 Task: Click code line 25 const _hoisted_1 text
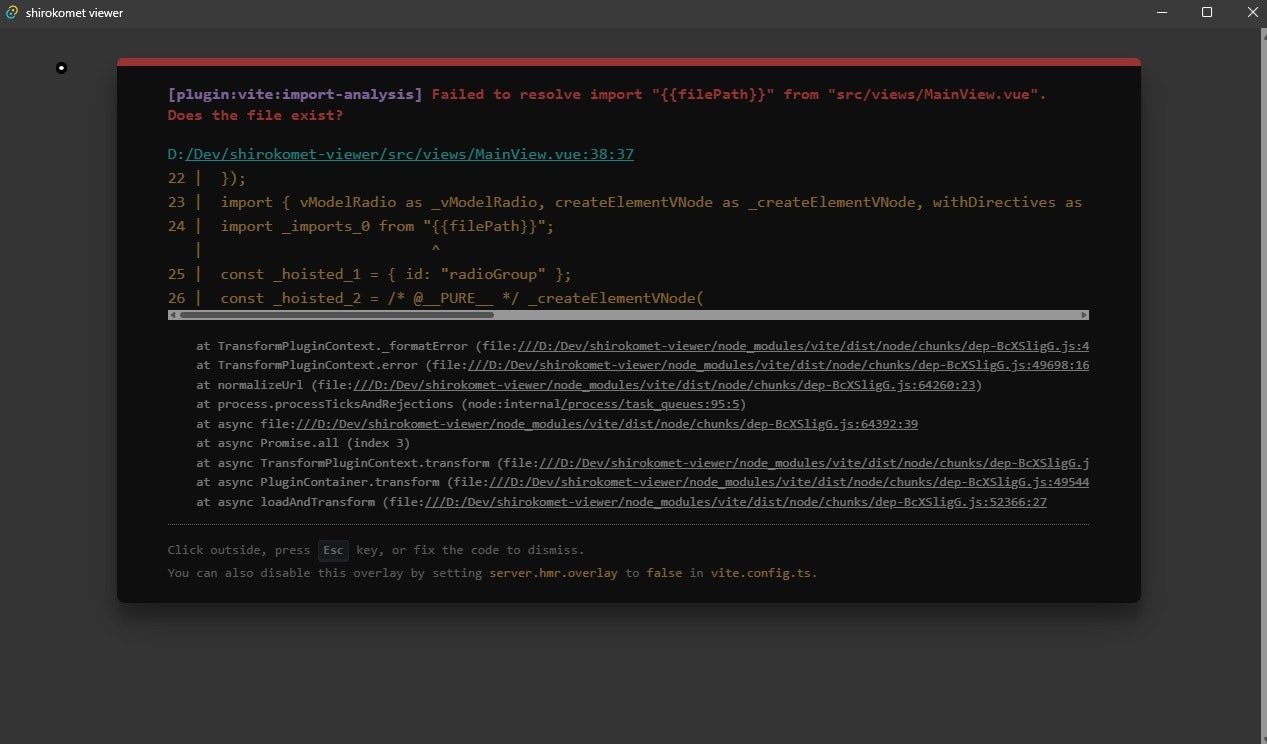(x=396, y=274)
